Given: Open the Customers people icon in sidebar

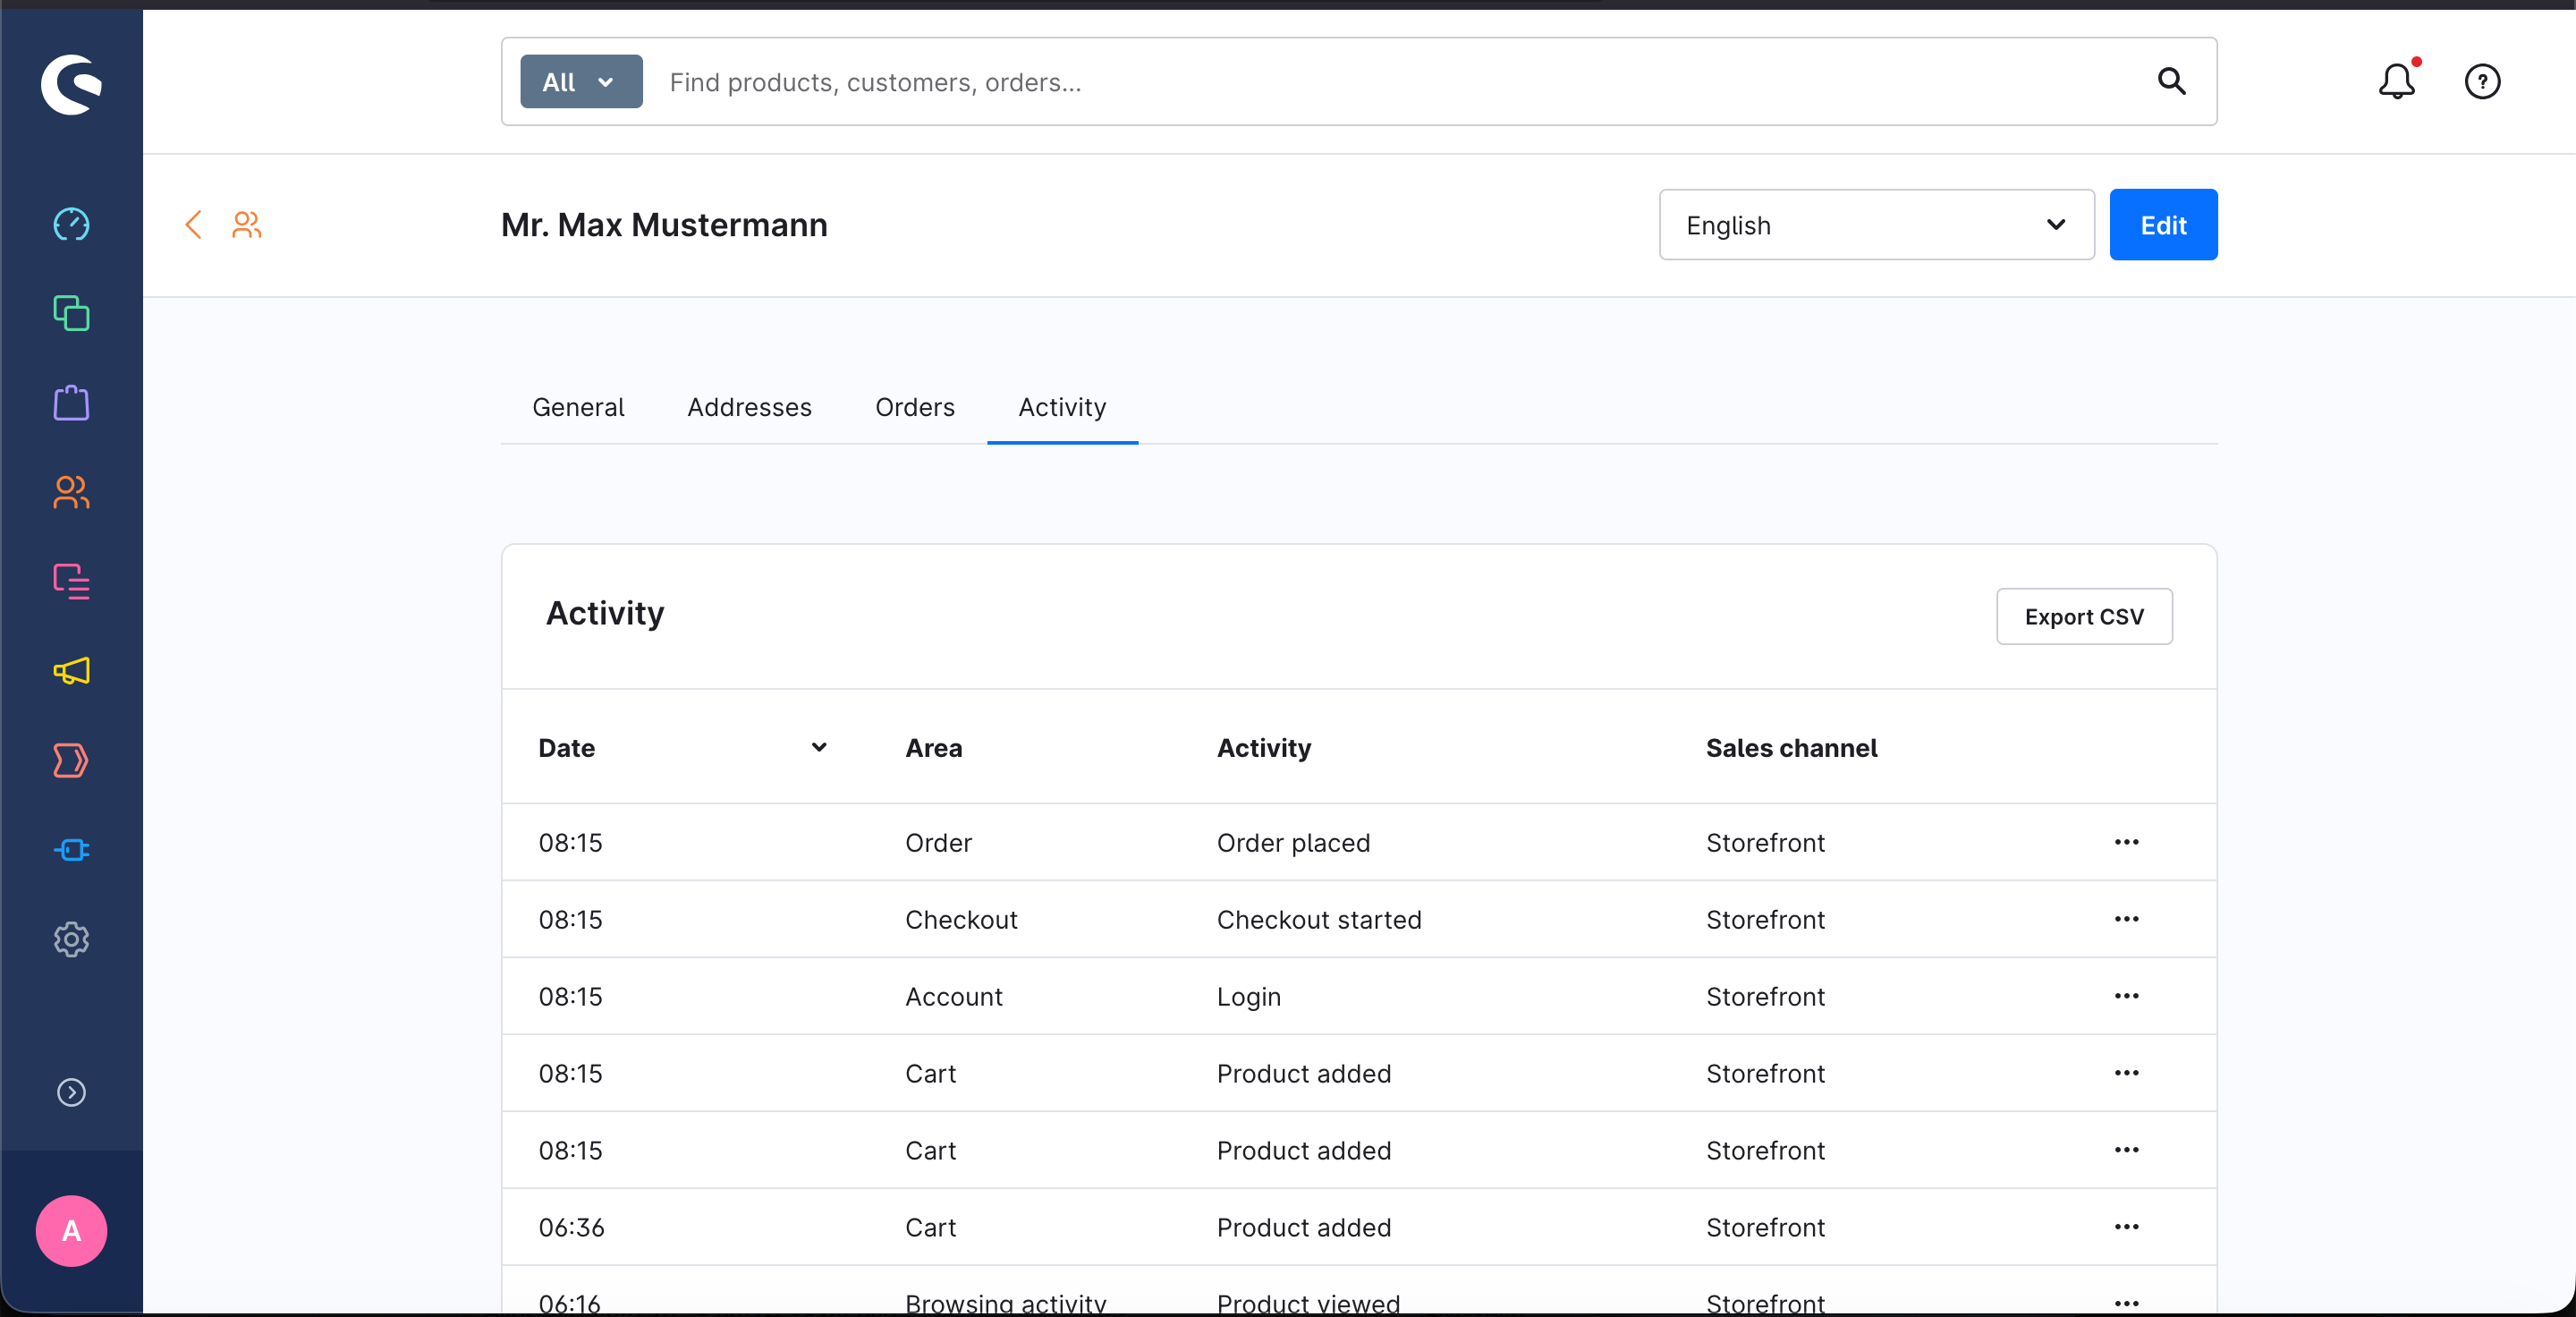Looking at the screenshot, I should tap(71, 492).
